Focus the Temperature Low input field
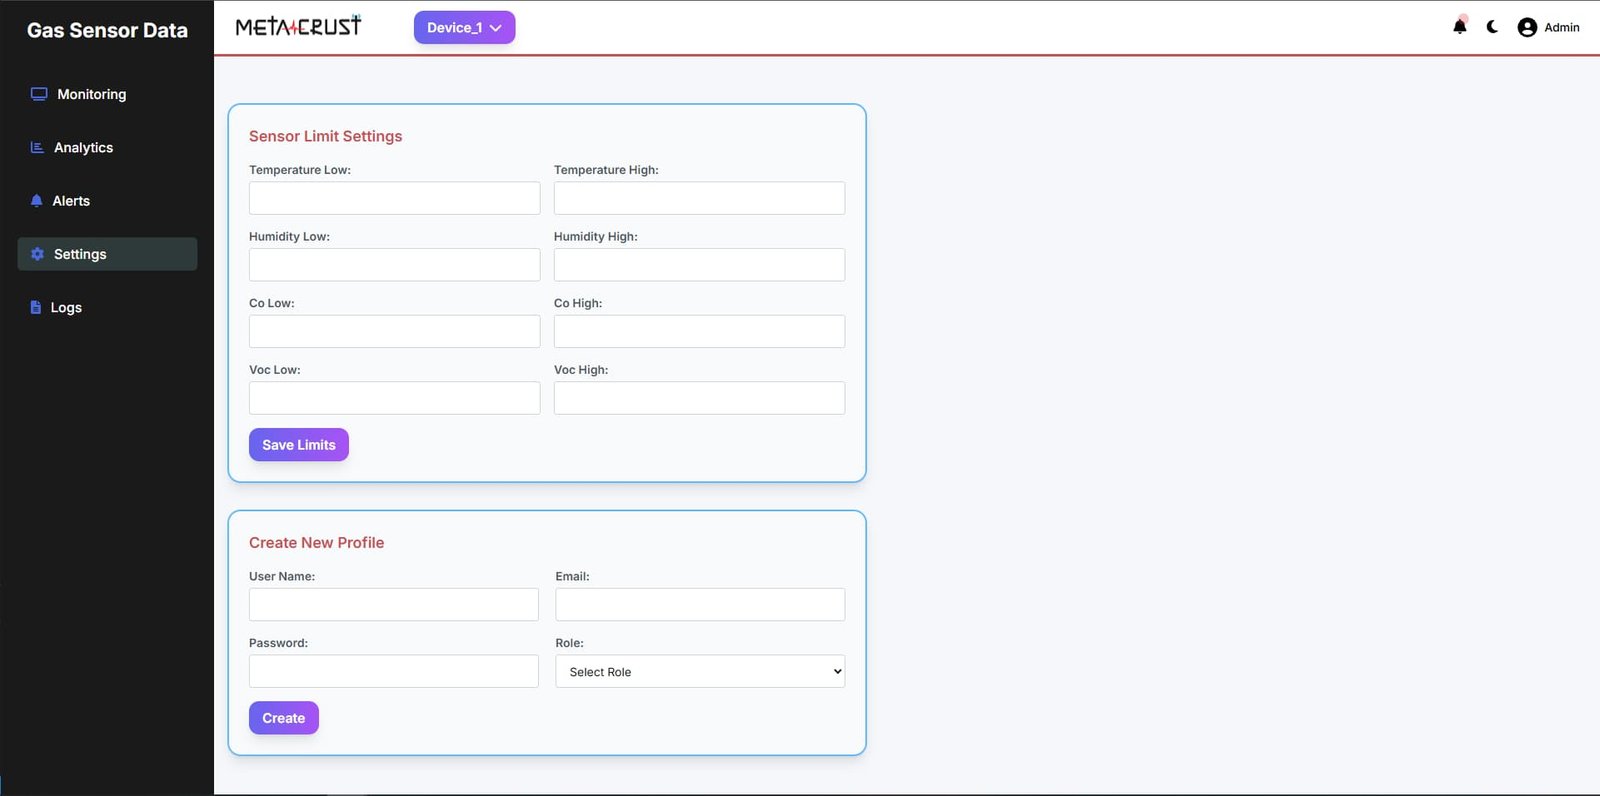Viewport: 1600px width, 796px height. tap(394, 198)
